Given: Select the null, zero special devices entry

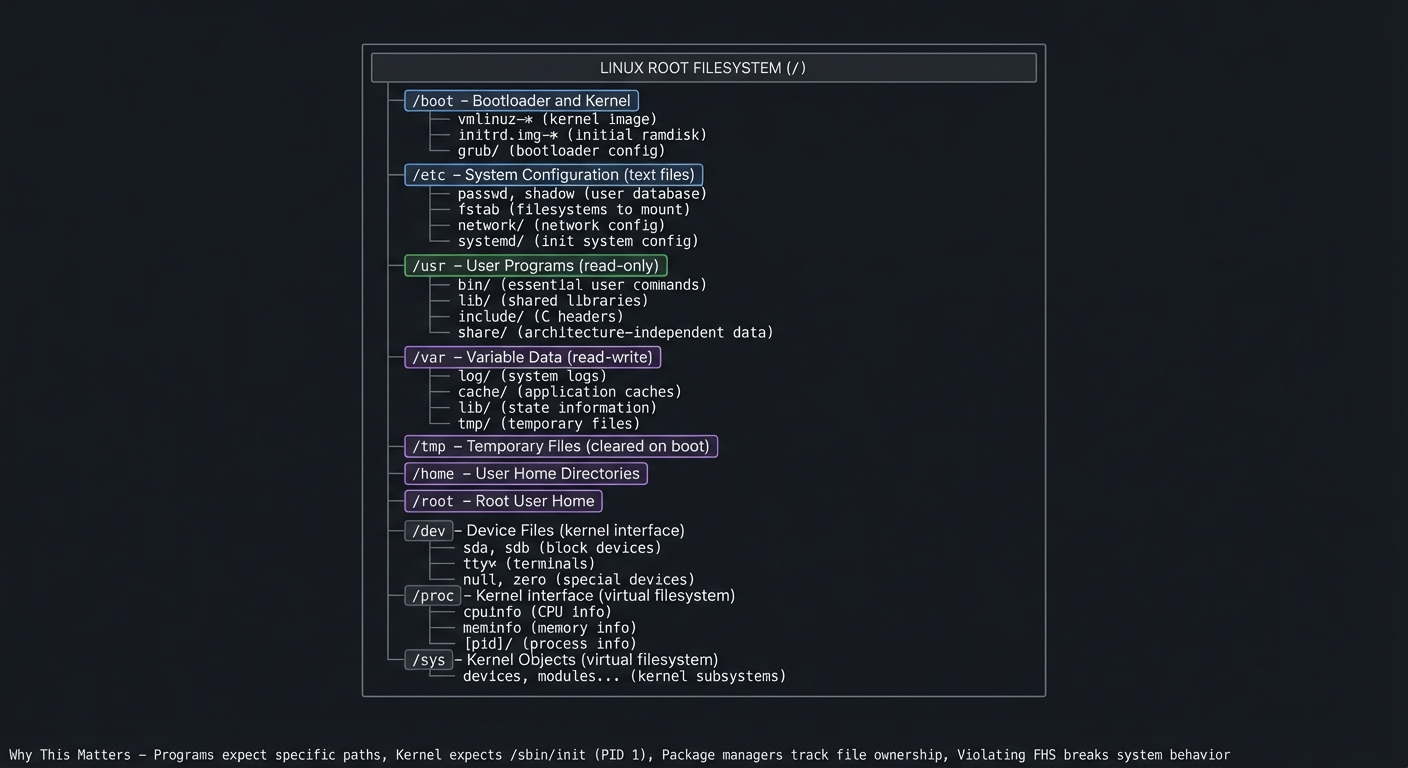Looking at the screenshot, I should [x=578, y=579].
